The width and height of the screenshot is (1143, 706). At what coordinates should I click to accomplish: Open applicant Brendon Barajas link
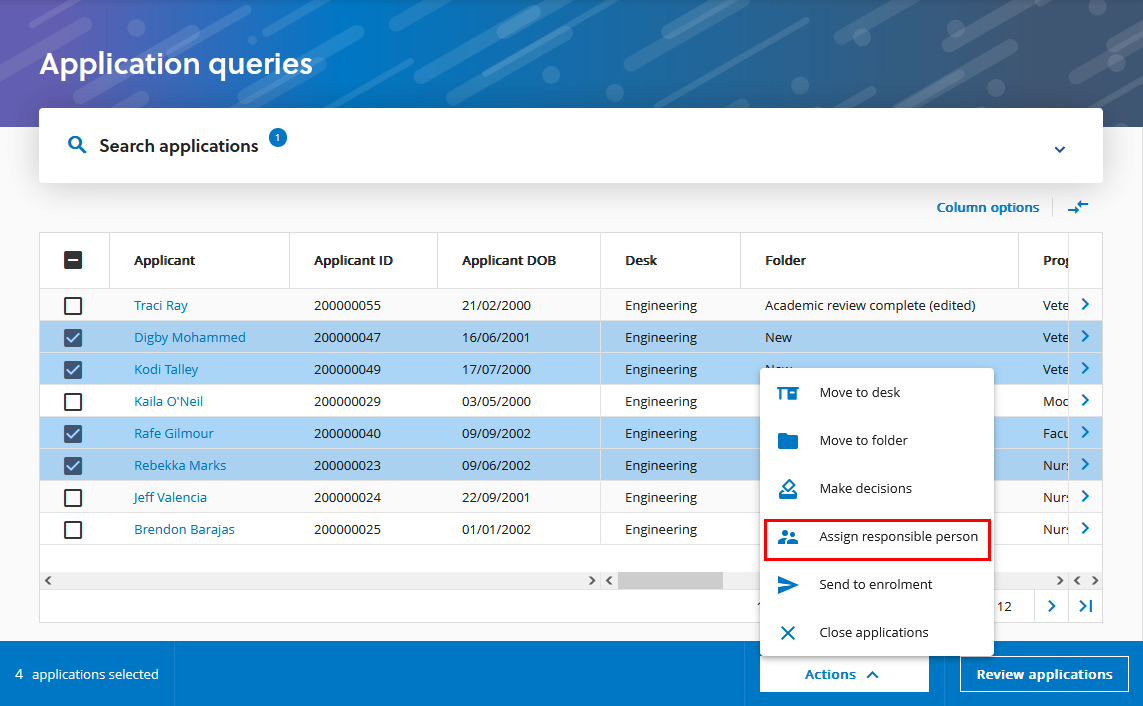(184, 530)
